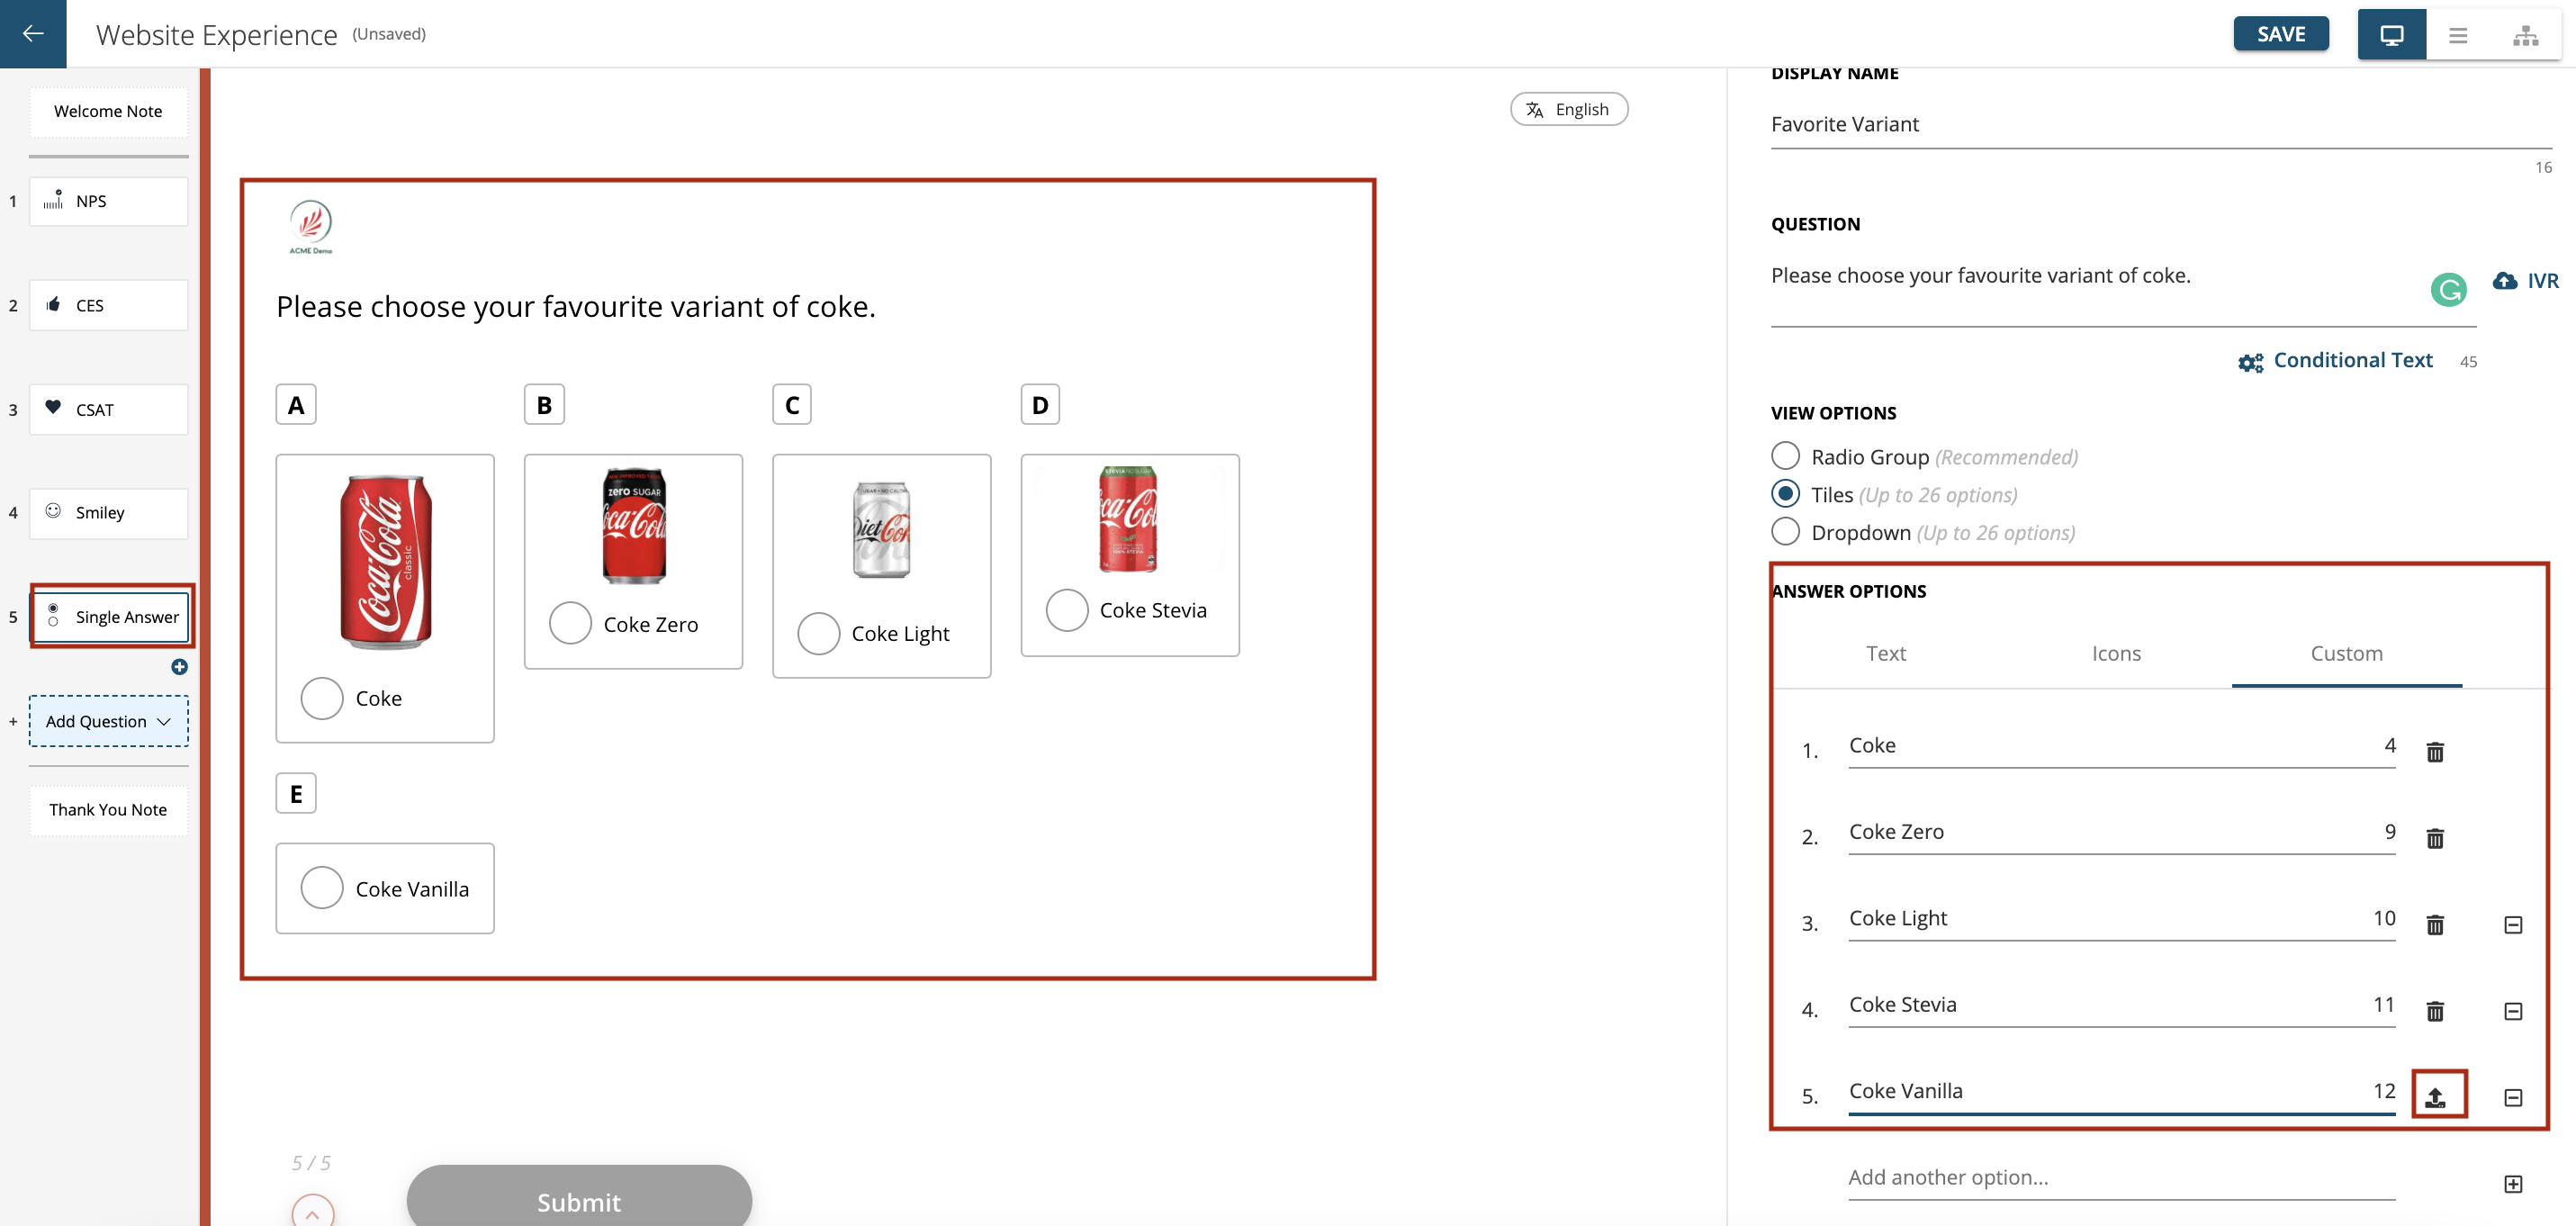Remove Coke Vanilla option with minus icon
Image resolution: width=2576 pixels, height=1226 pixels.
pos(2513,1097)
